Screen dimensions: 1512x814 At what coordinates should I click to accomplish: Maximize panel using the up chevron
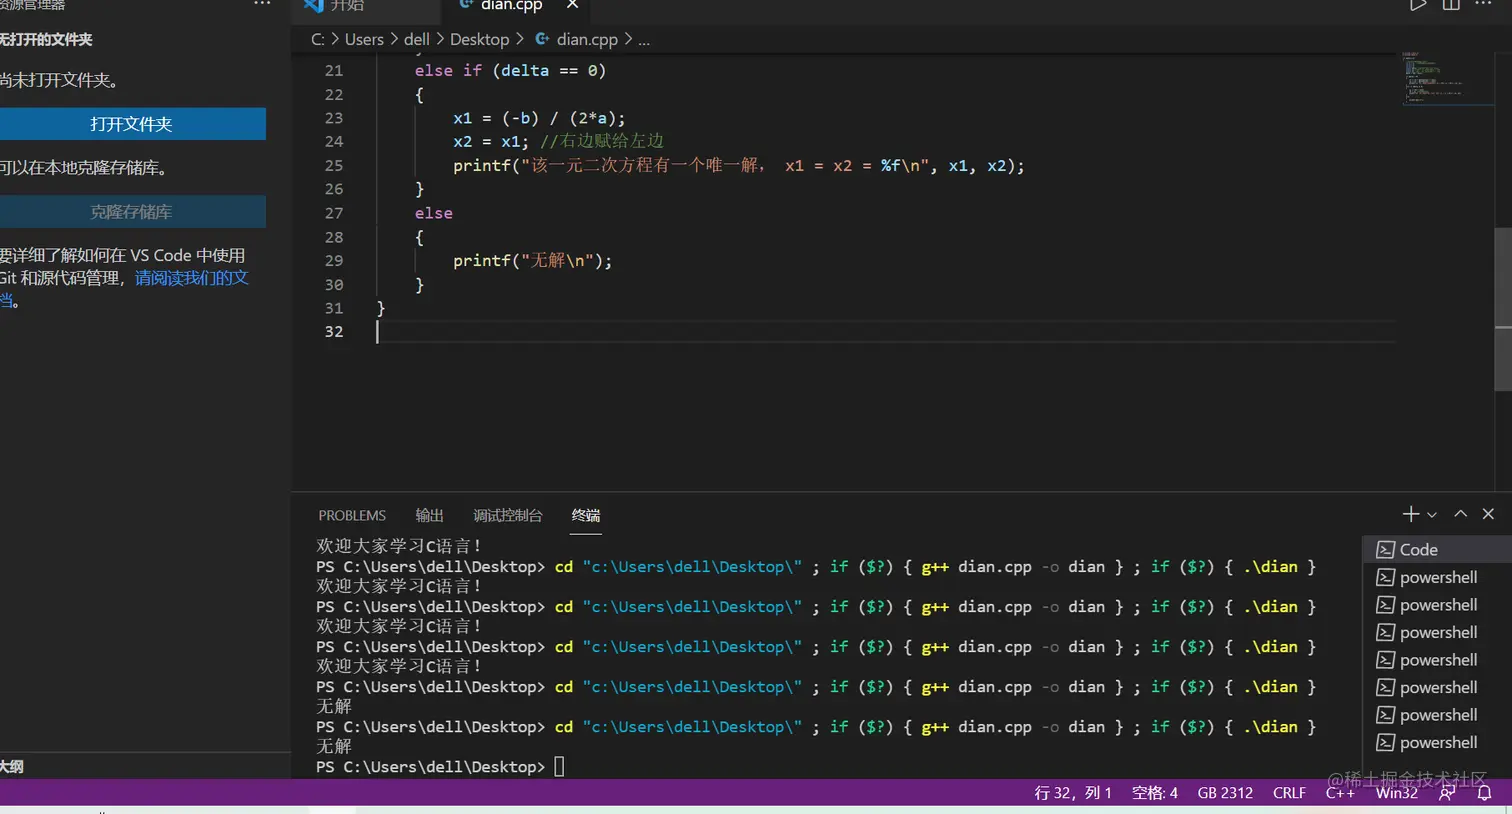pos(1460,514)
